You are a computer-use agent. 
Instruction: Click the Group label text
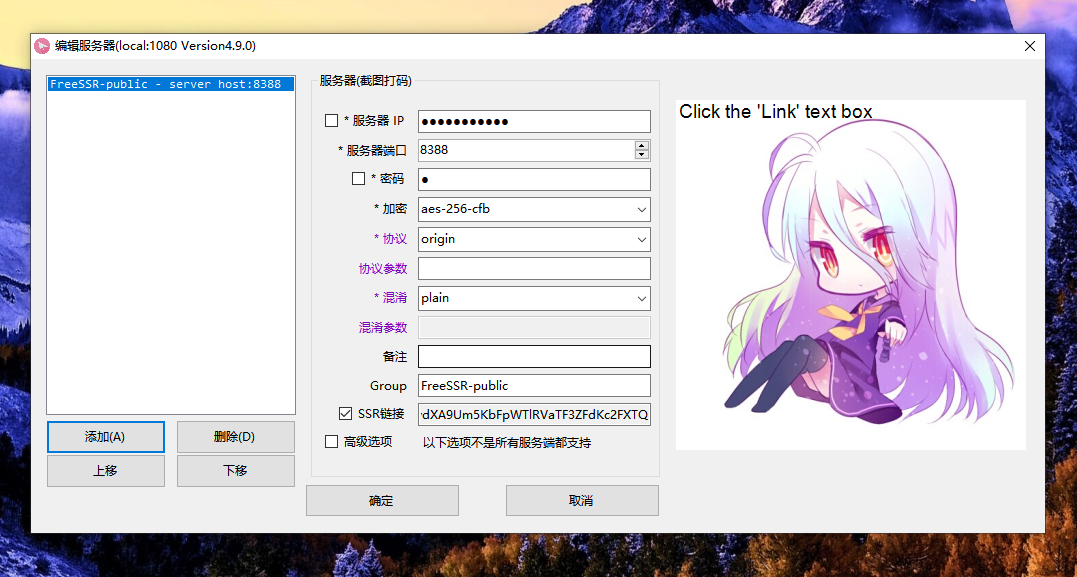(389, 386)
